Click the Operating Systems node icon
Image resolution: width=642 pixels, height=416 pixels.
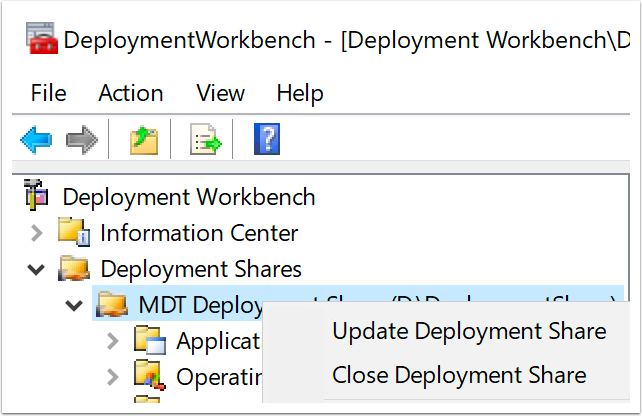[x=149, y=377]
